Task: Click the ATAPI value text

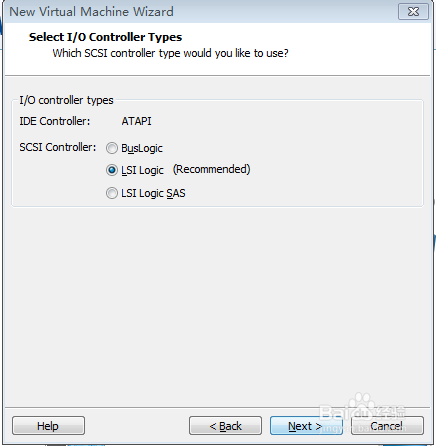Action: pos(136,121)
